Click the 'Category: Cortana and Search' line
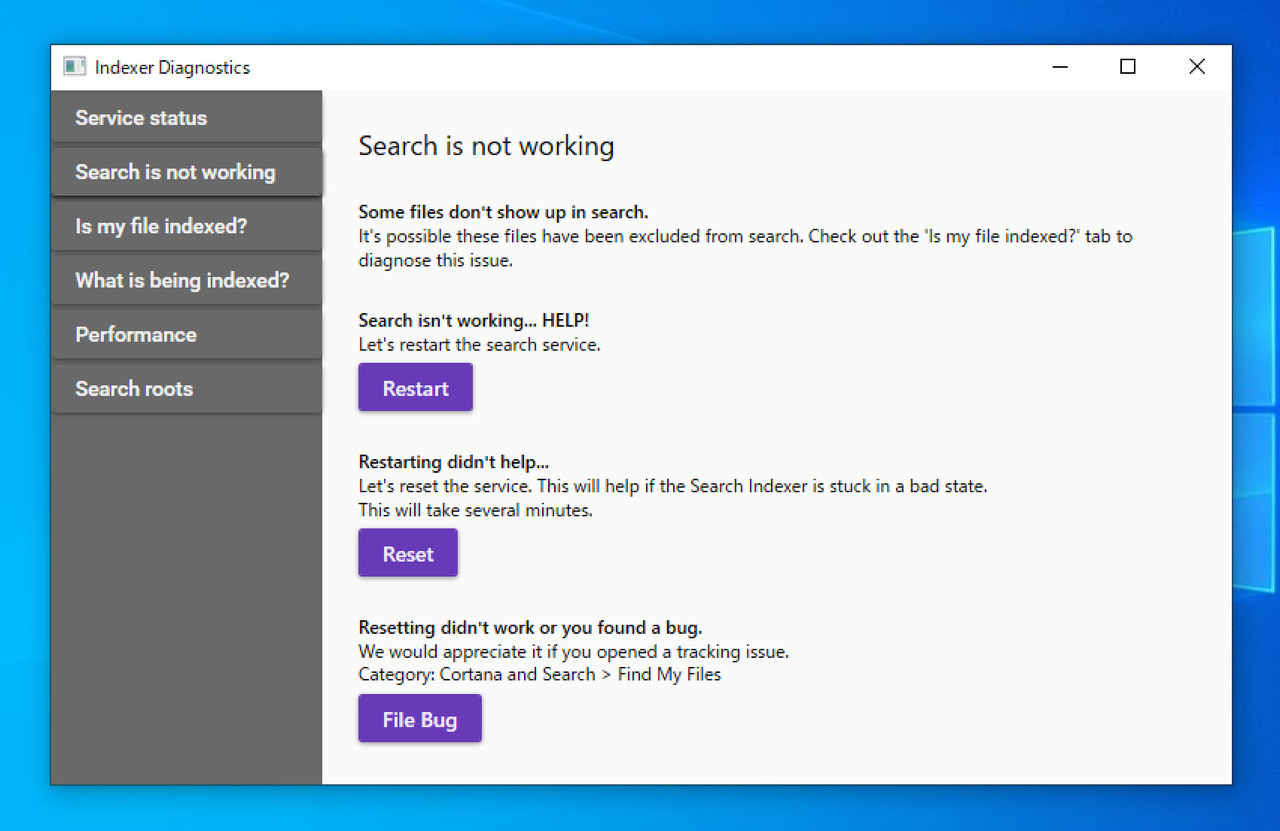 click(x=539, y=674)
